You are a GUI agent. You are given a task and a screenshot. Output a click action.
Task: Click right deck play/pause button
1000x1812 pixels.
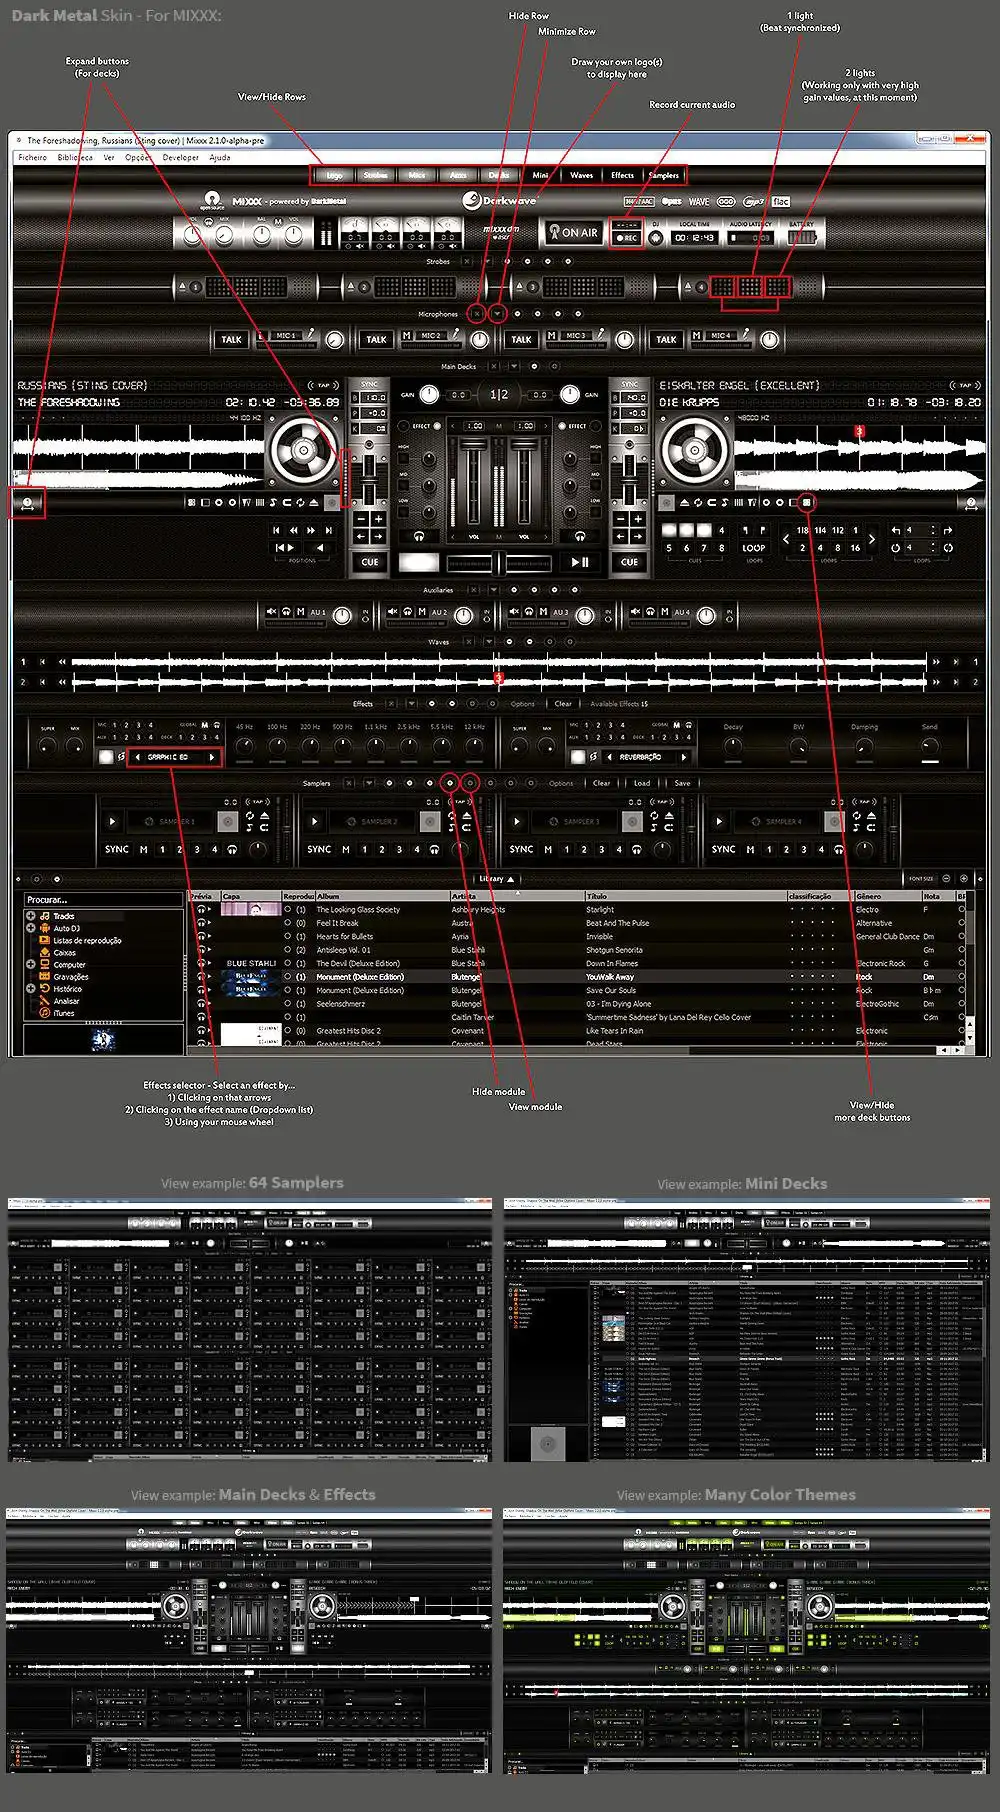[x=579, y=562]
